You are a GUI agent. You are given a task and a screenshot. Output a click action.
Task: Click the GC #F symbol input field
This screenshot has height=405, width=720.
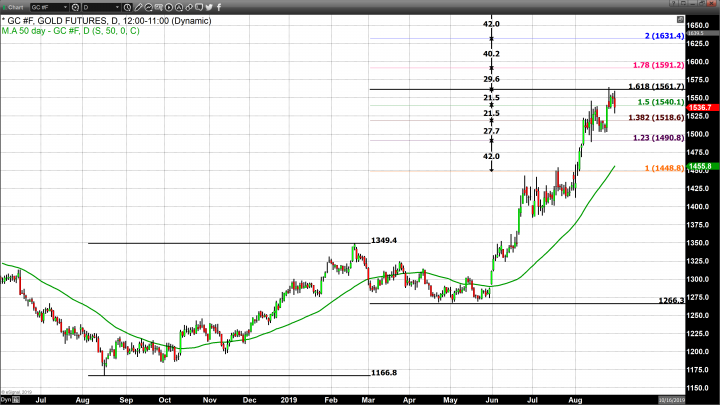(42, 6)
